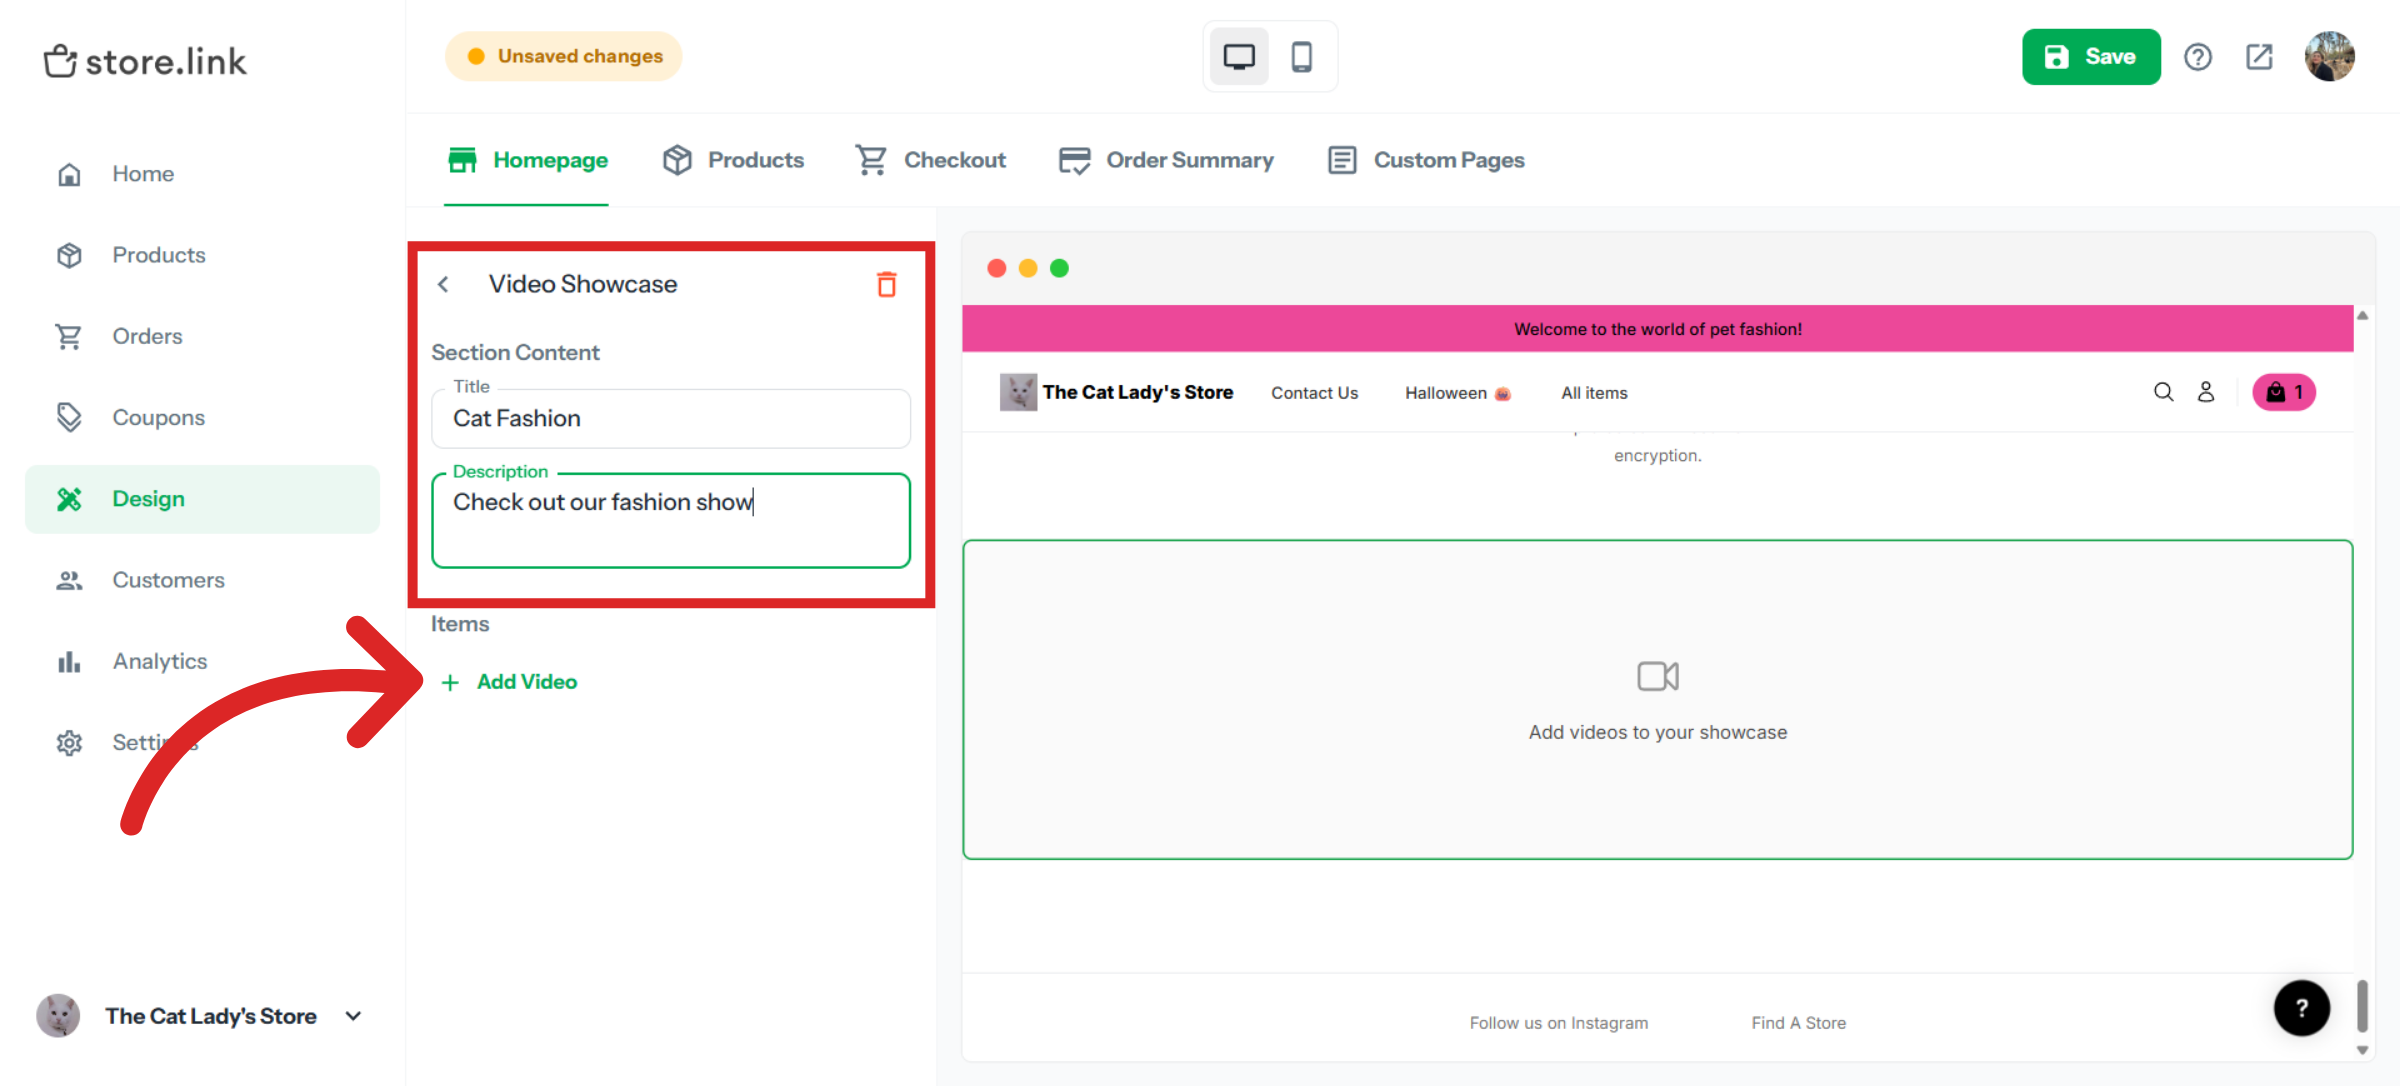The width and height of the screenshot is (2400, 1086).
Task: Click the Contact Us preview link
Action: (1314, 393)
